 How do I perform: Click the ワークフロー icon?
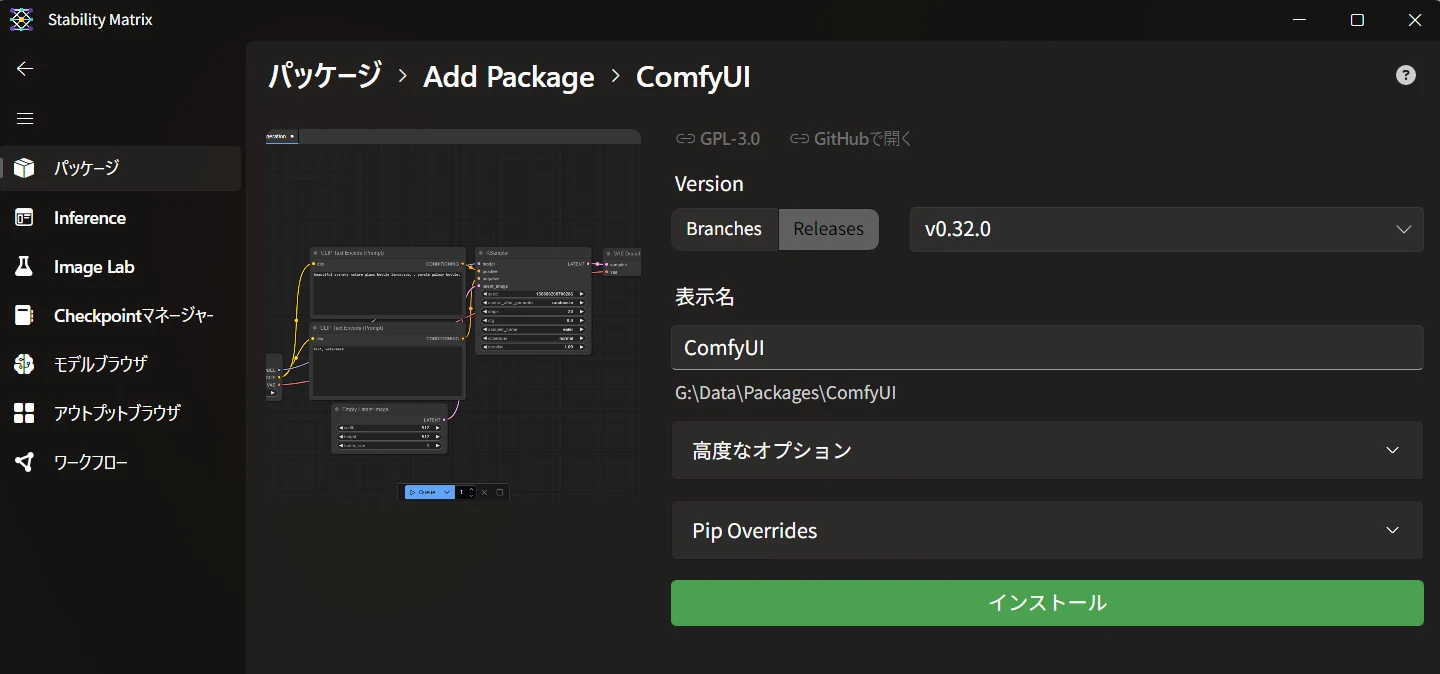click(24, 462)
